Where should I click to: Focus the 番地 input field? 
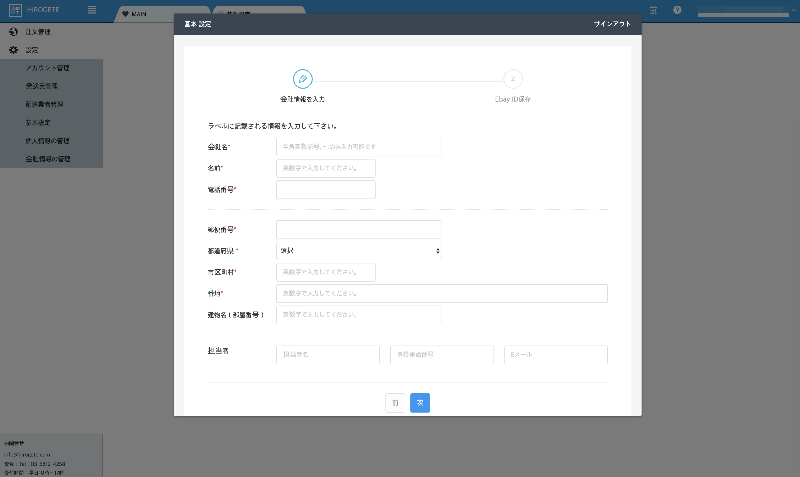tap(442, 293)
